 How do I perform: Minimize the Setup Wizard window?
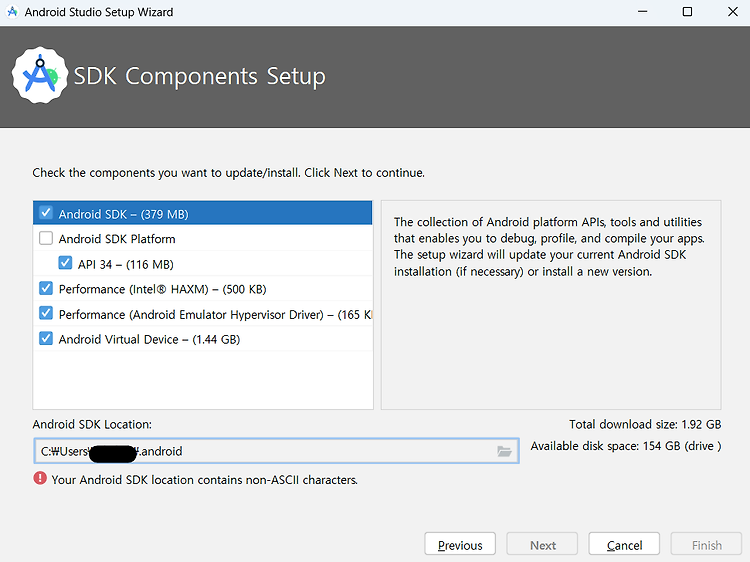[642, 11]
